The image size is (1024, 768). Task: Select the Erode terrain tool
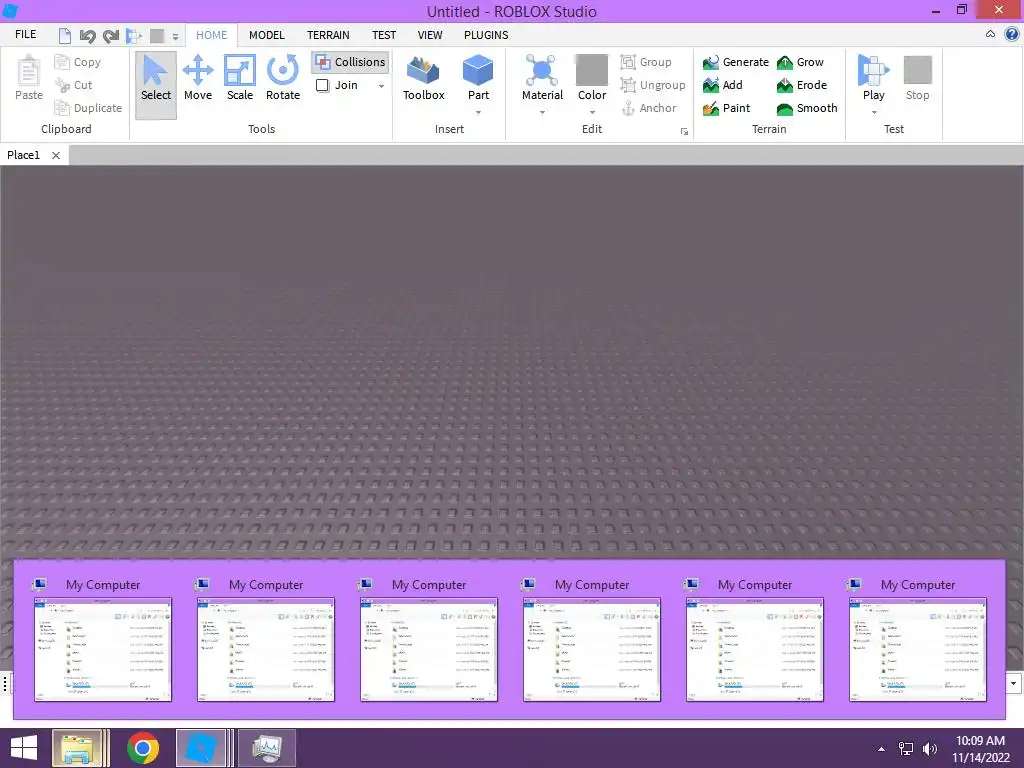tap(802, 85)
